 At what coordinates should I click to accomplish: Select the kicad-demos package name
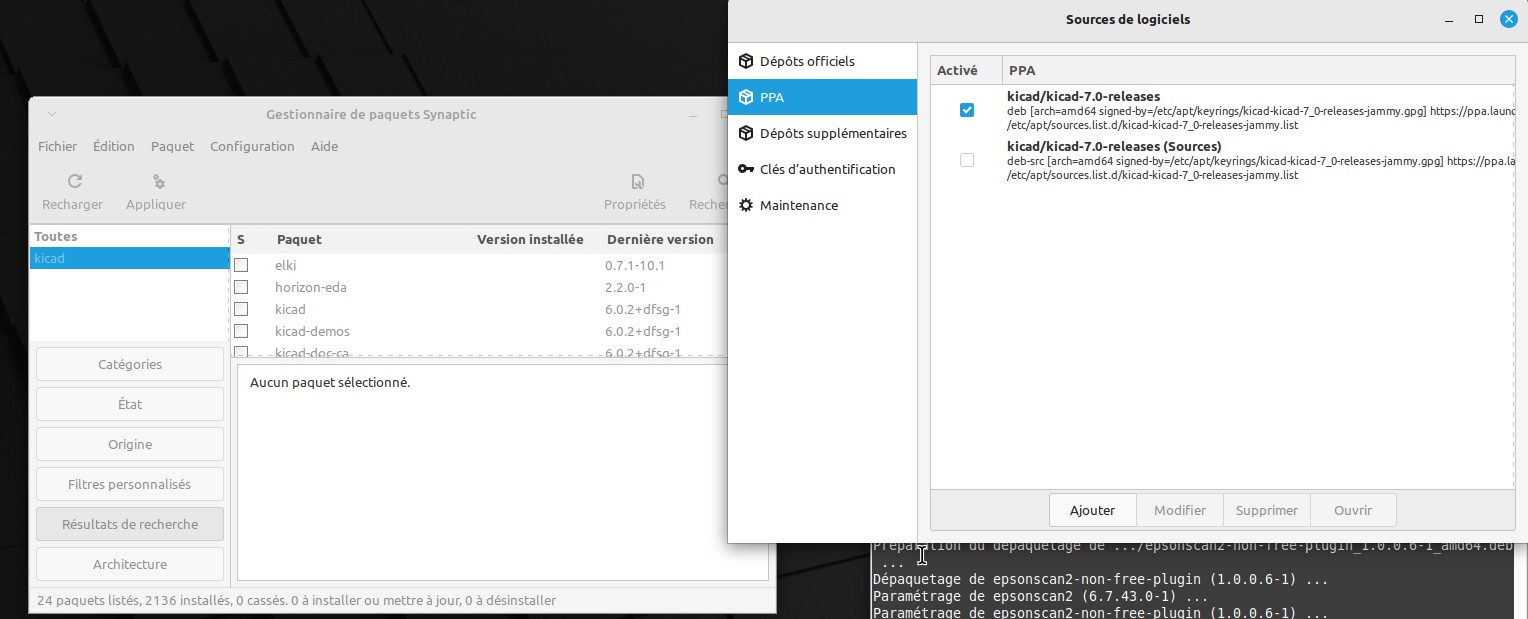click(312, 331)
